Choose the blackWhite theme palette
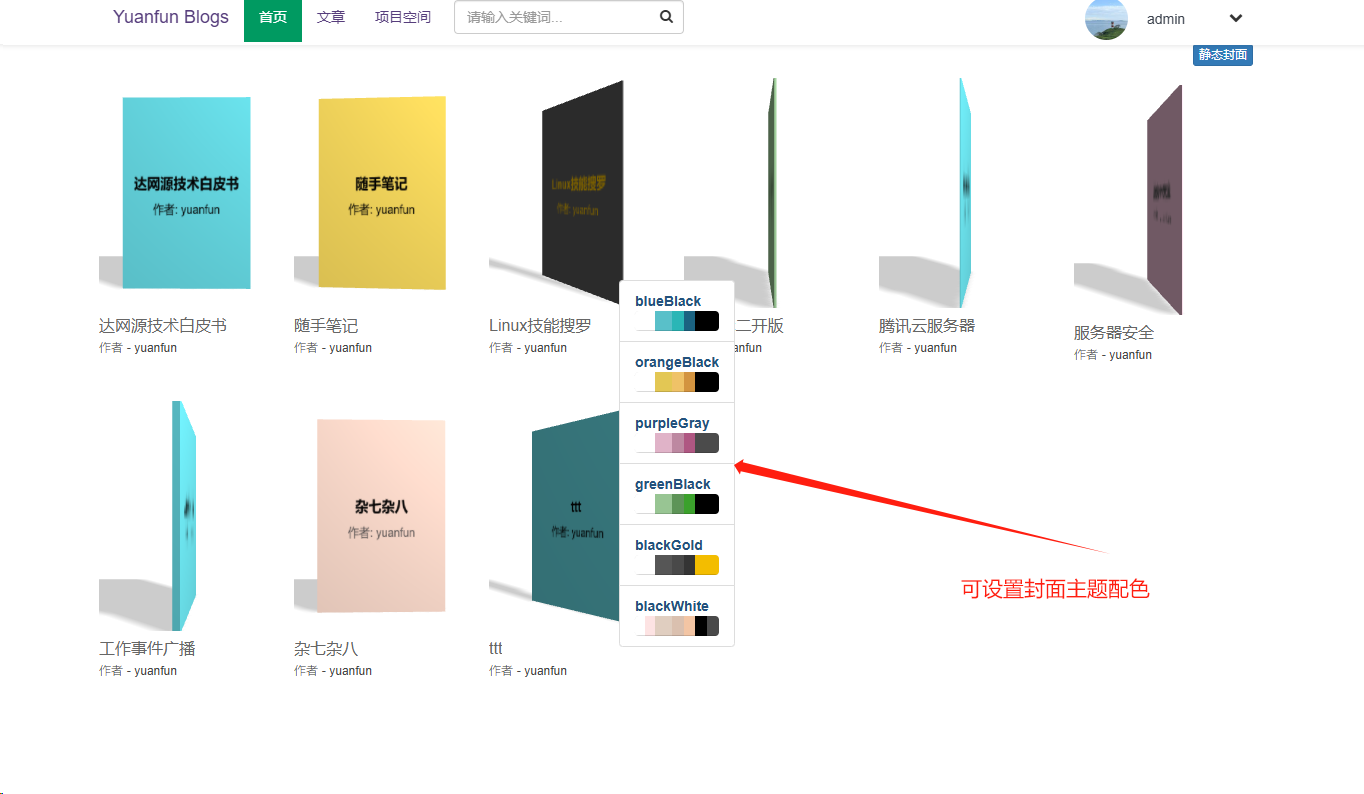This screenshot has width=1364, height=794. (x=677, y=616)
